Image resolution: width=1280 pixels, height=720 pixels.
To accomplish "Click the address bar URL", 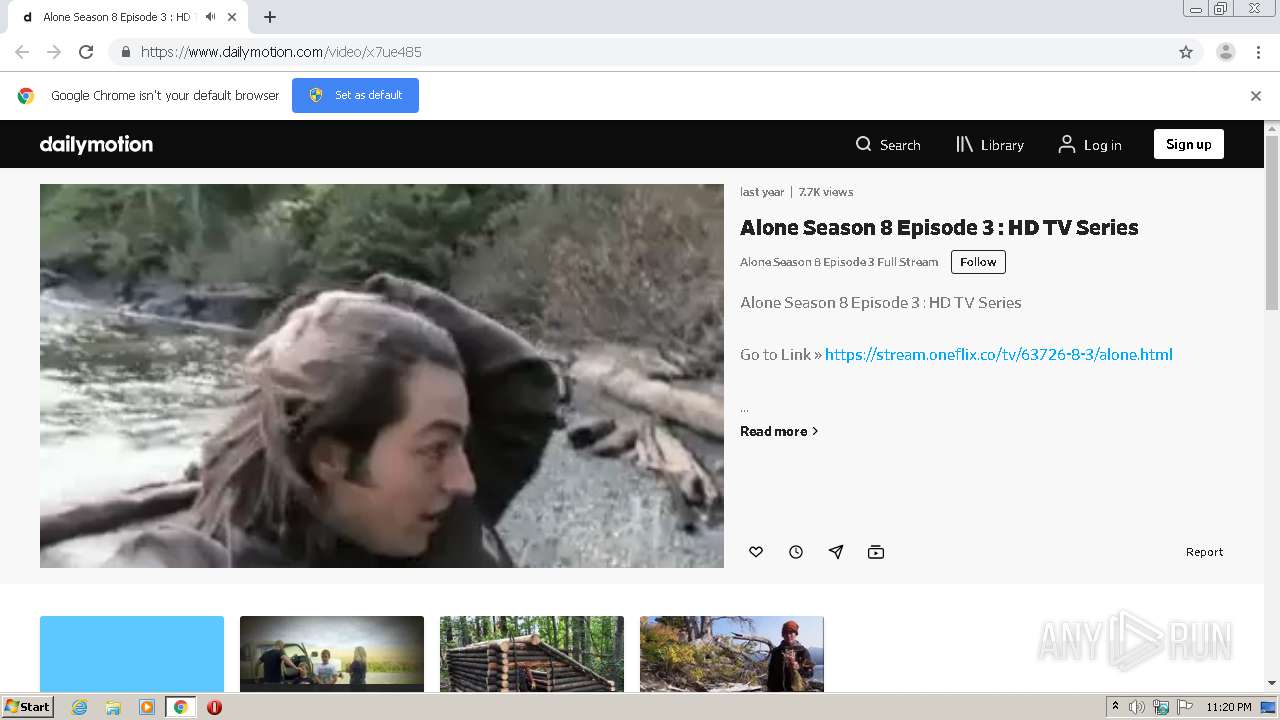I will click(x=281, y=52).
